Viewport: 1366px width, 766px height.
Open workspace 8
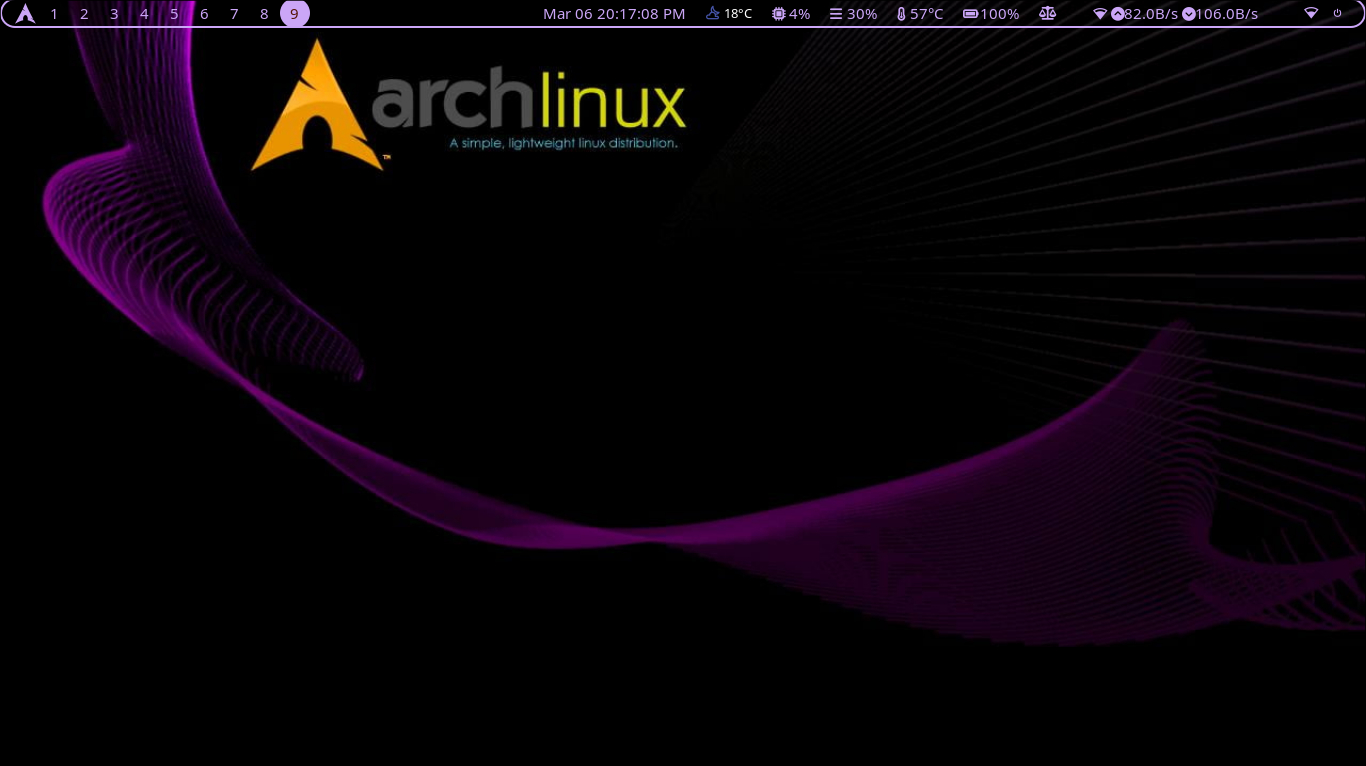(264, 14)
